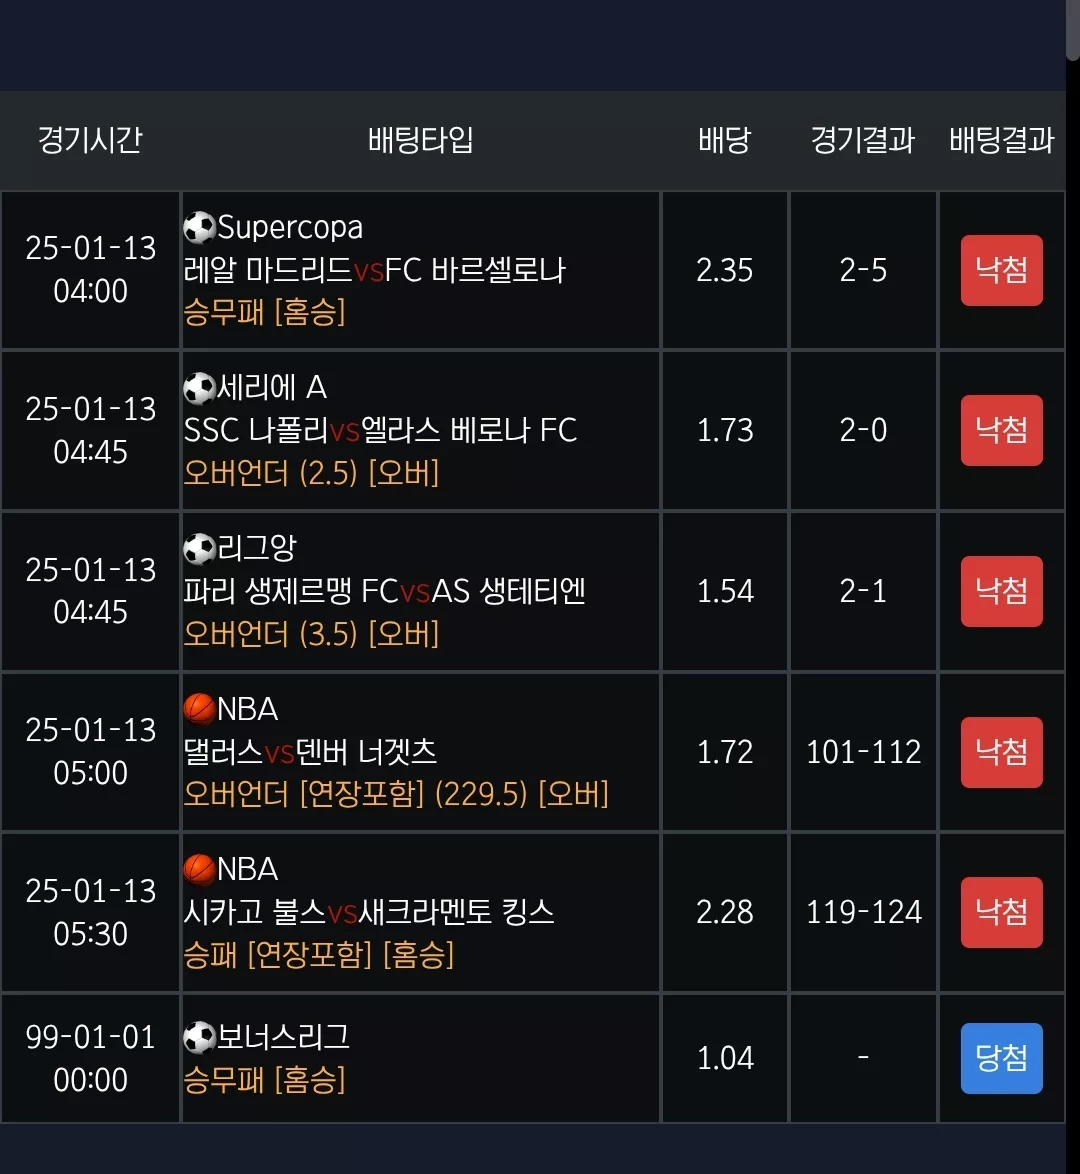Click the 2.35 odds value
The image size is (1080, 1174).
click(x=724, y=270)
